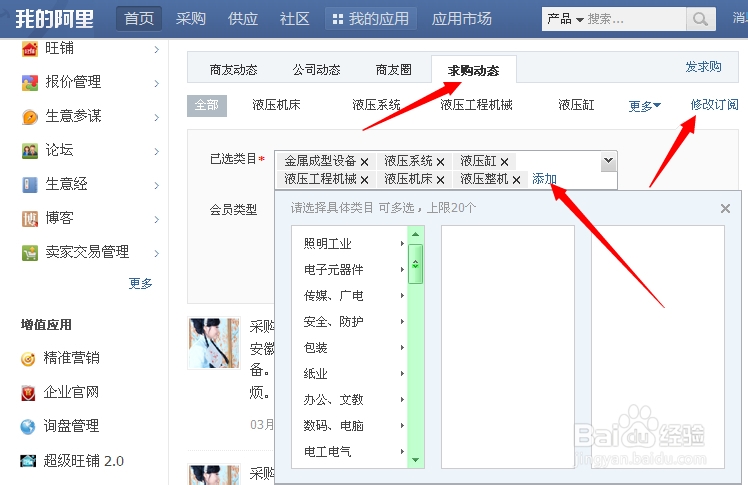Image resolution: width=748 pixels, height=485 pixels.
Task: Click the category list scrollbar thumb
Action: pos(416,264)
